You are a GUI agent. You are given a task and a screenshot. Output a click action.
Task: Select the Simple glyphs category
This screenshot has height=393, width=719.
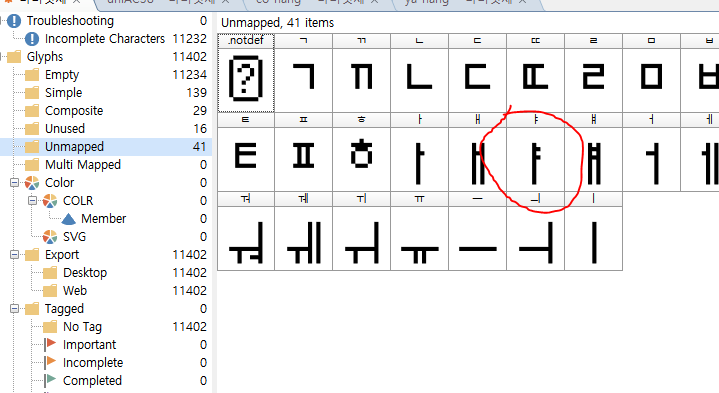(106, 93)
